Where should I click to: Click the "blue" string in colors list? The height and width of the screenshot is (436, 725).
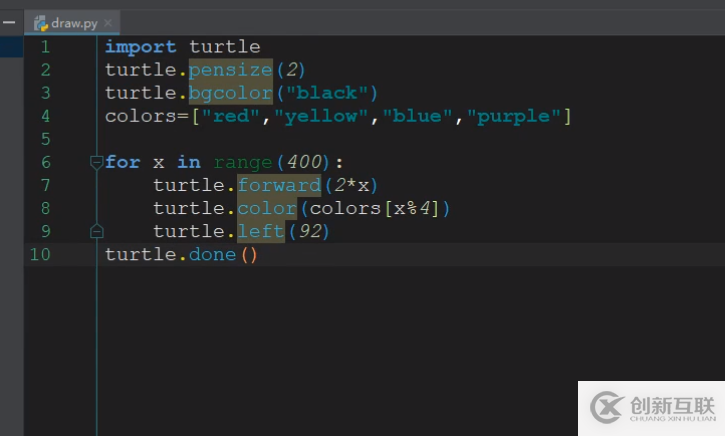418,116
